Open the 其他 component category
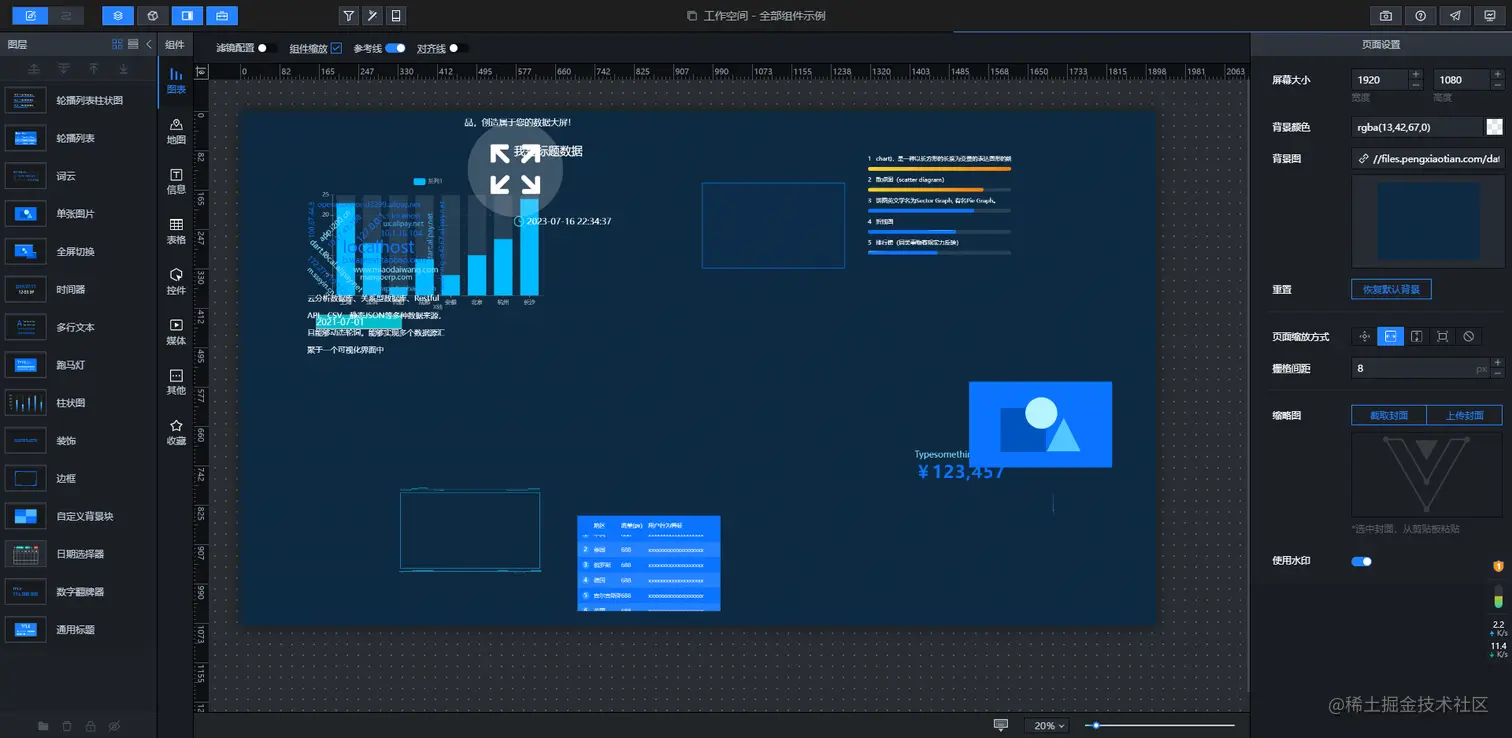 coord(176,382)
